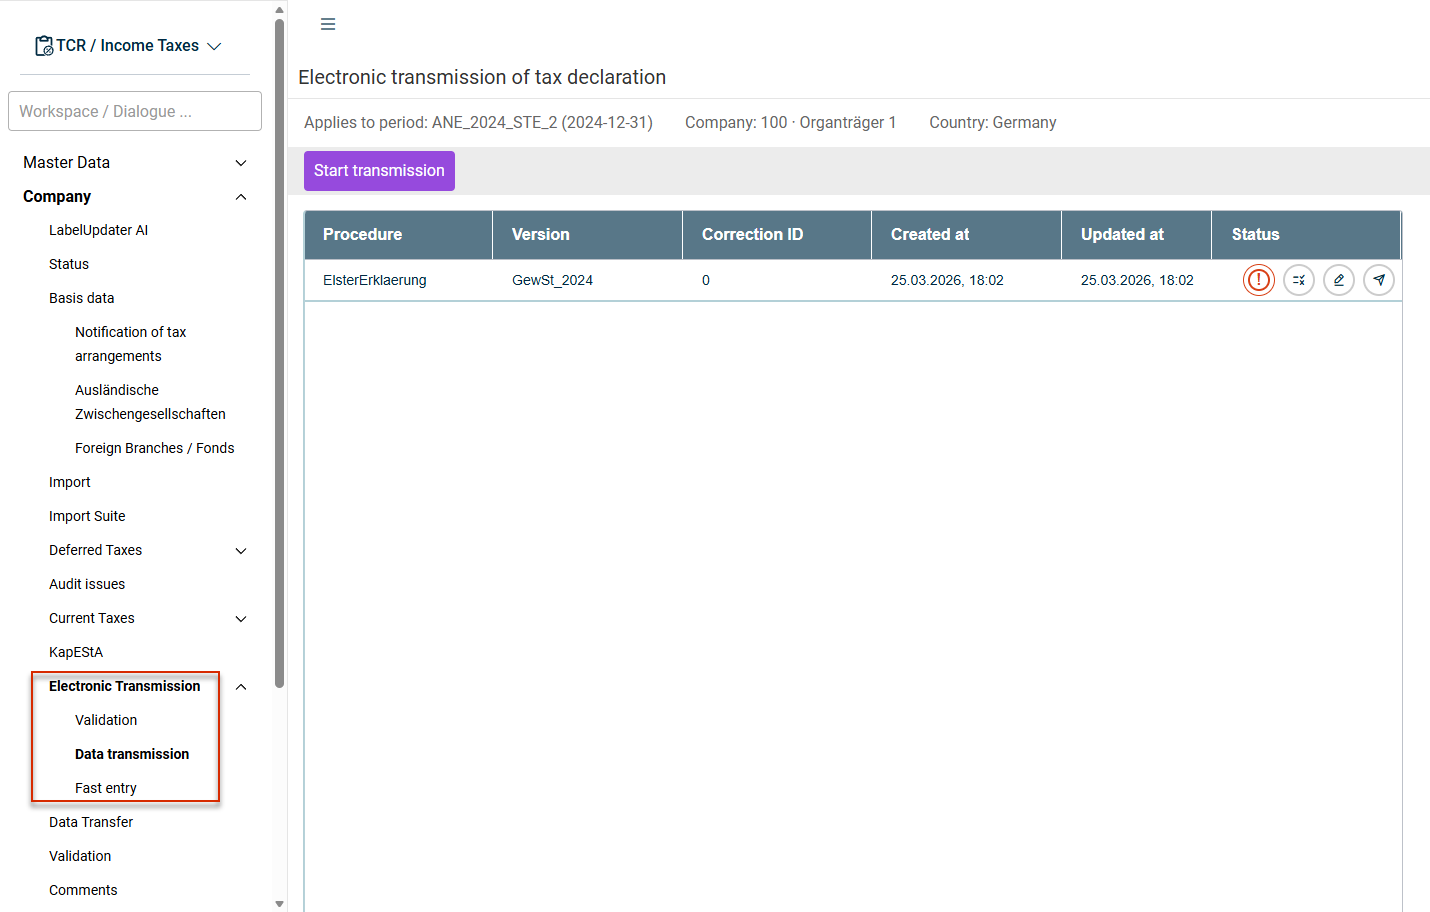Click the pencil edit icon in Status column
Screen dimensions: 1430x912
click(1338, 280)
